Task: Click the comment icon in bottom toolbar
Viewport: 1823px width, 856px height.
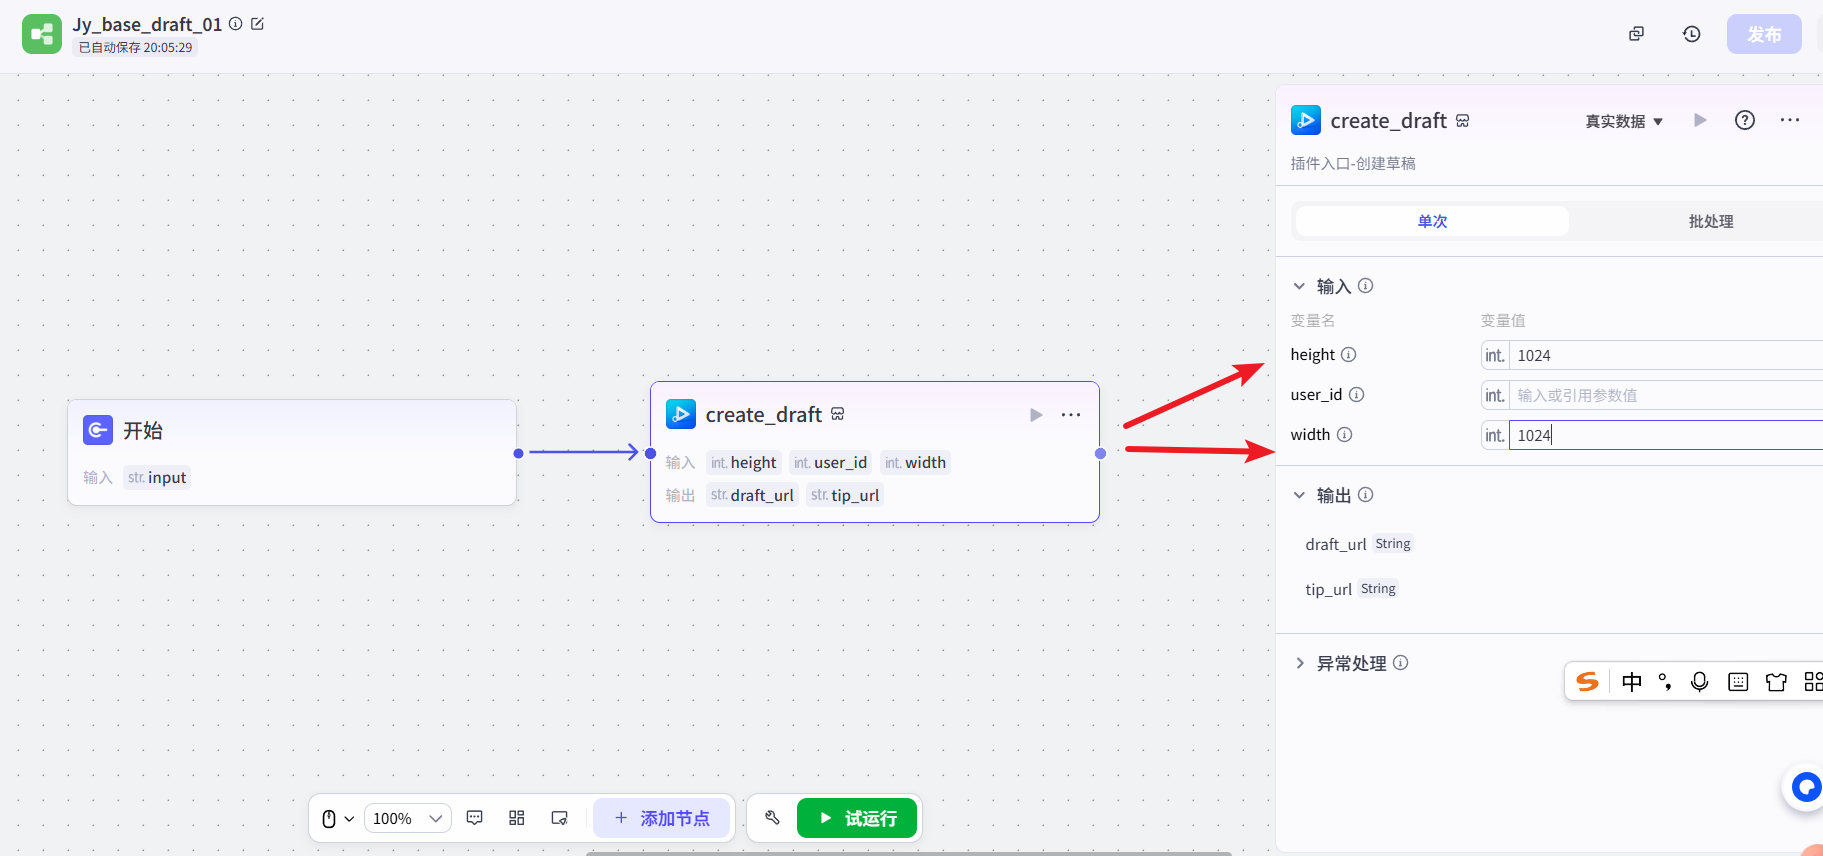Action: point(475,818)
